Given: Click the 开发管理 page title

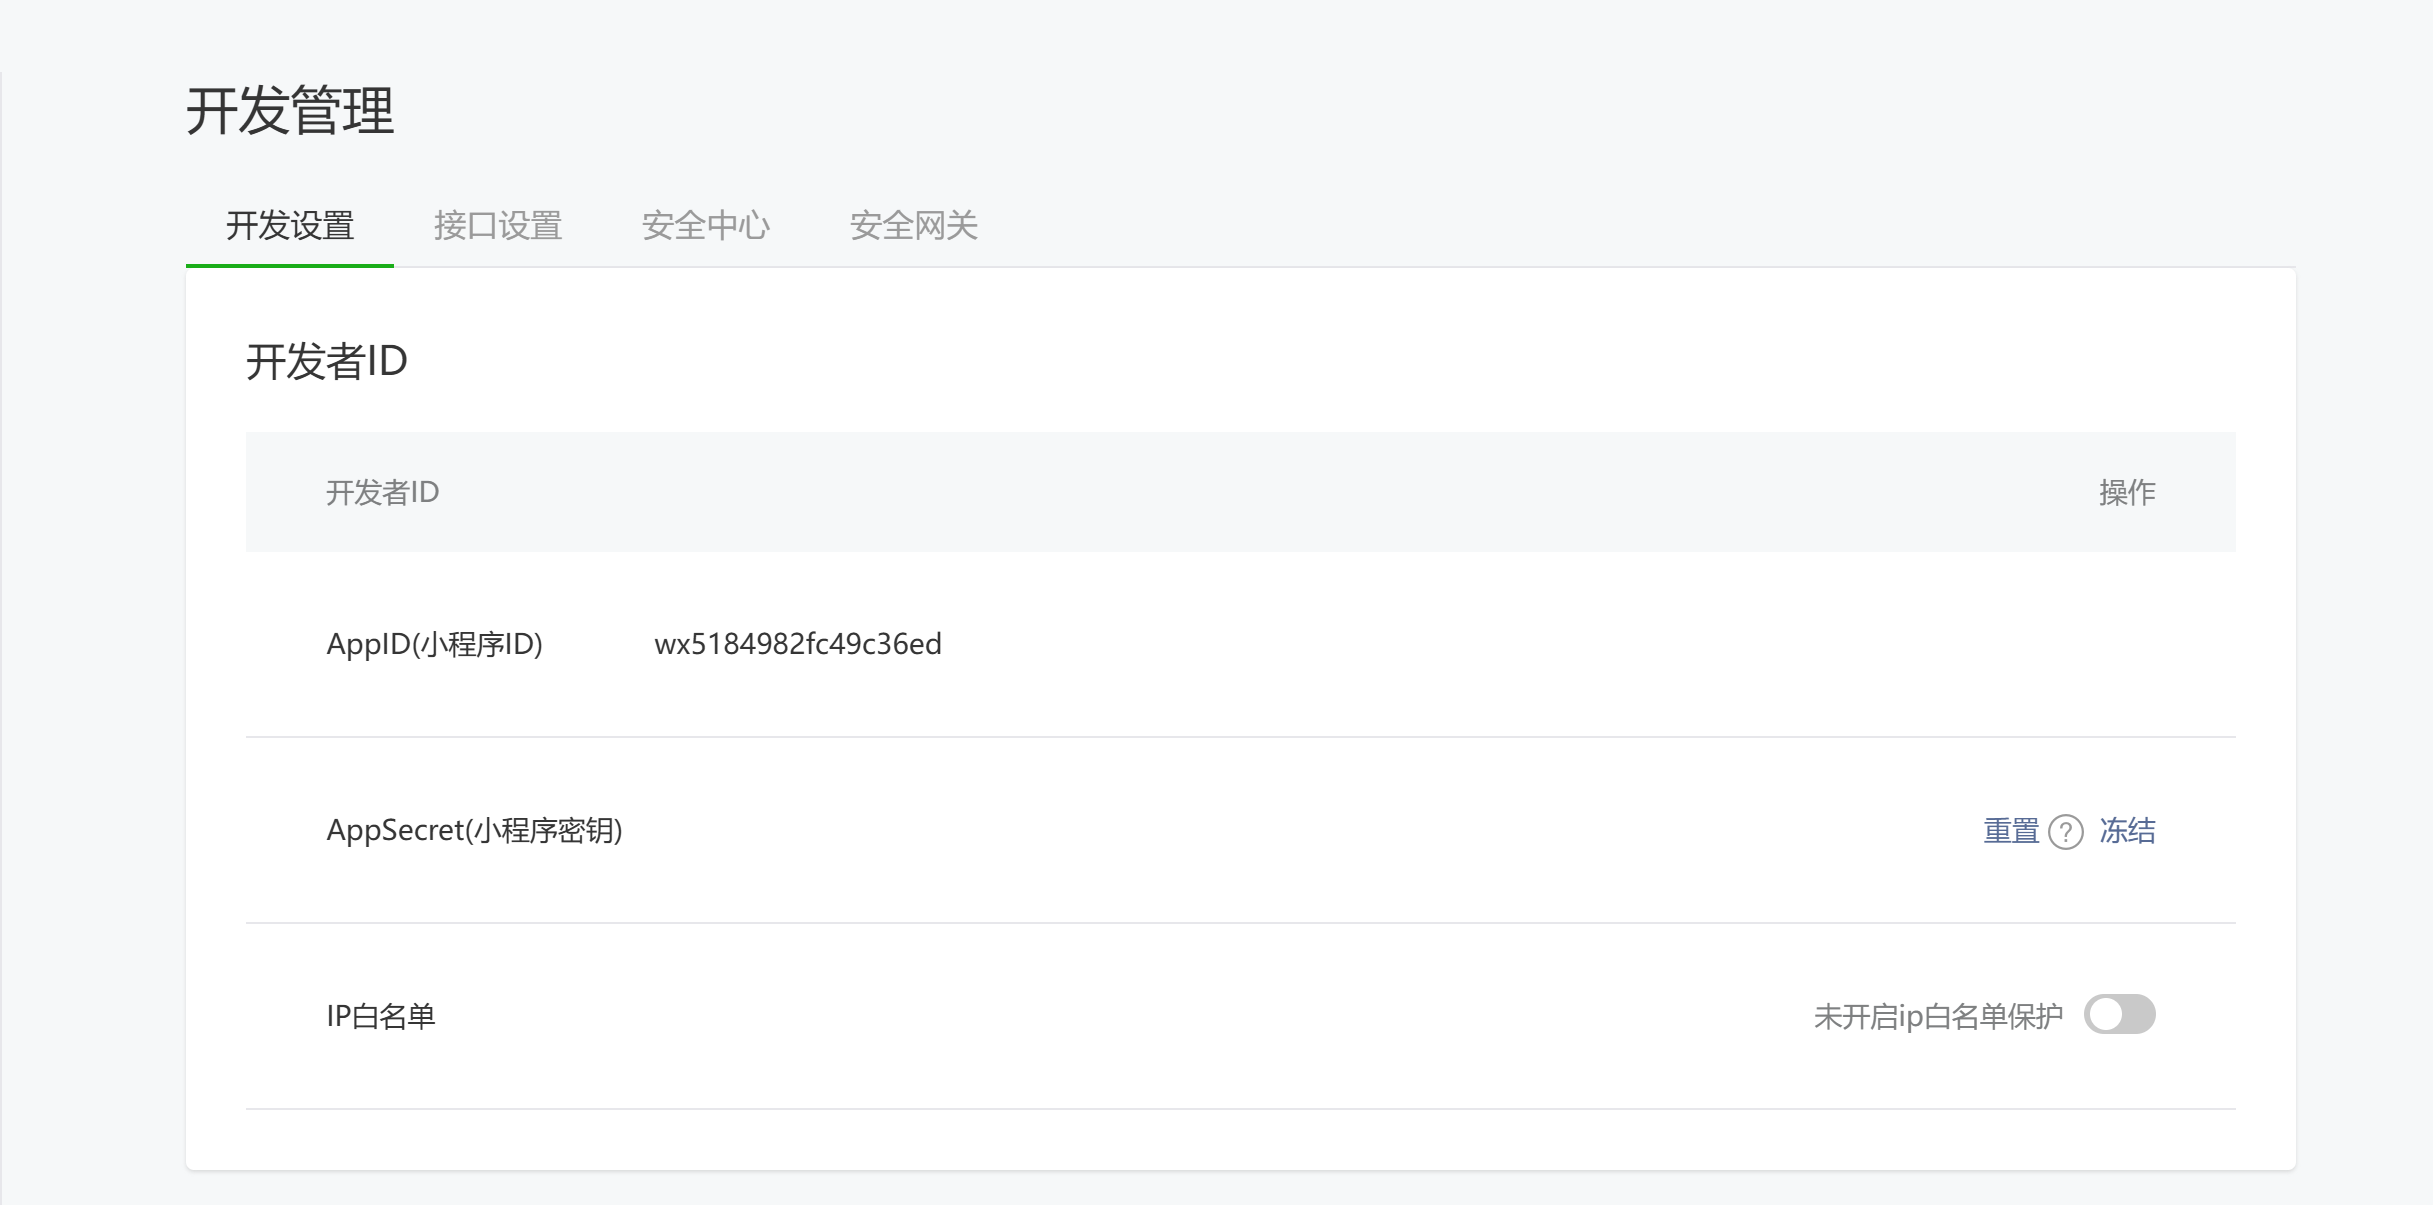Looking at the screenshot, I should click(x=290, y=110).
